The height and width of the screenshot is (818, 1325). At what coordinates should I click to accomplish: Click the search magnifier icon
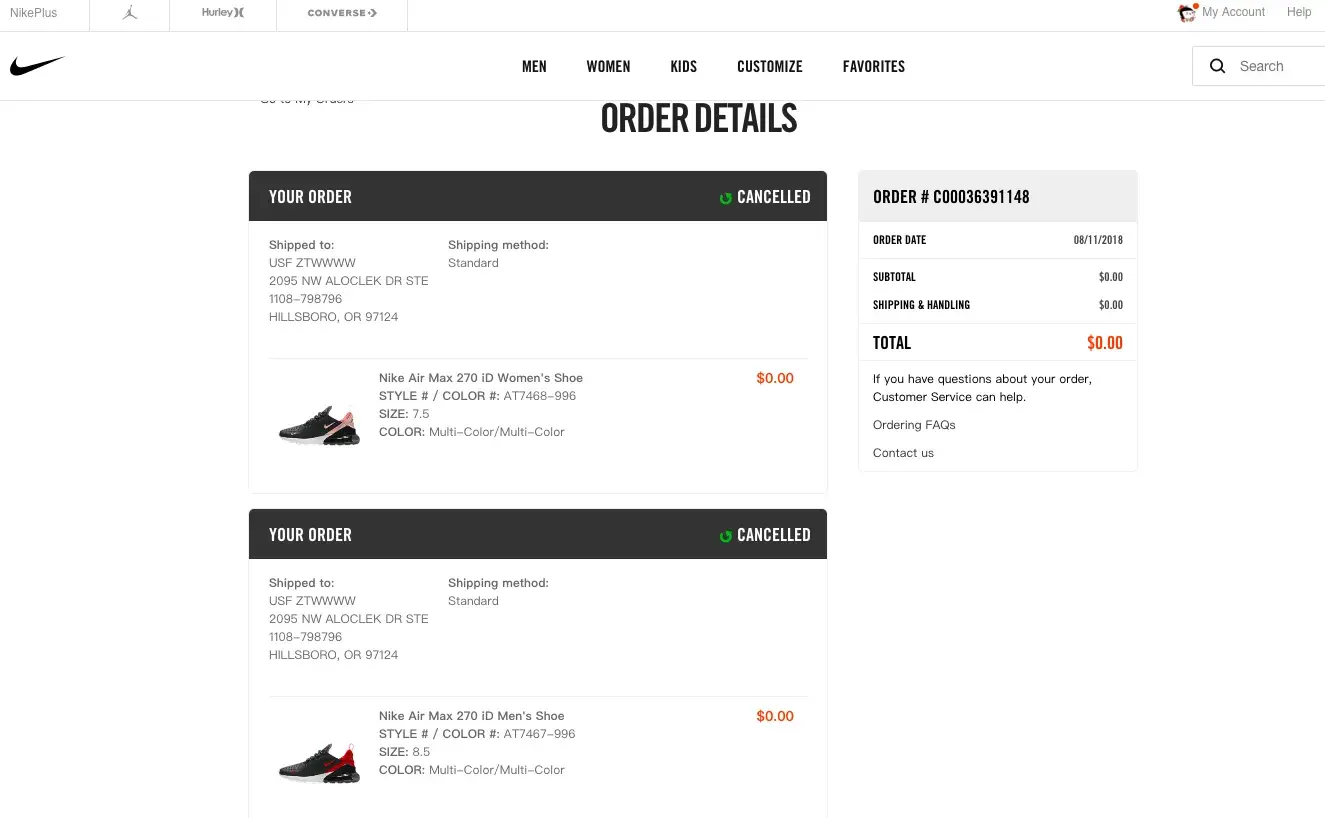(x=1217, y=66)
